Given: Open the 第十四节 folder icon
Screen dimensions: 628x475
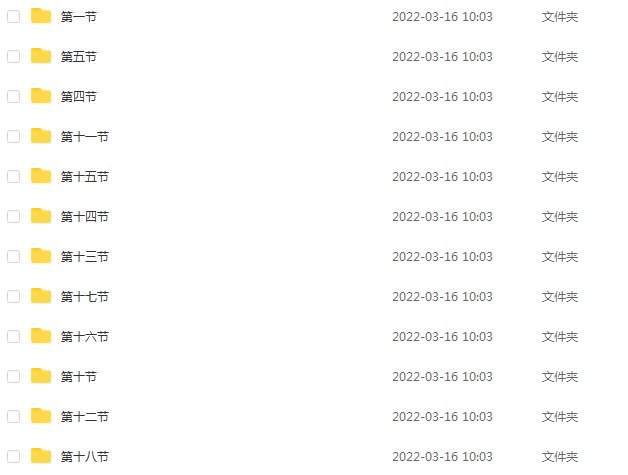Looking at the screenshot, I should pos(41,216).
